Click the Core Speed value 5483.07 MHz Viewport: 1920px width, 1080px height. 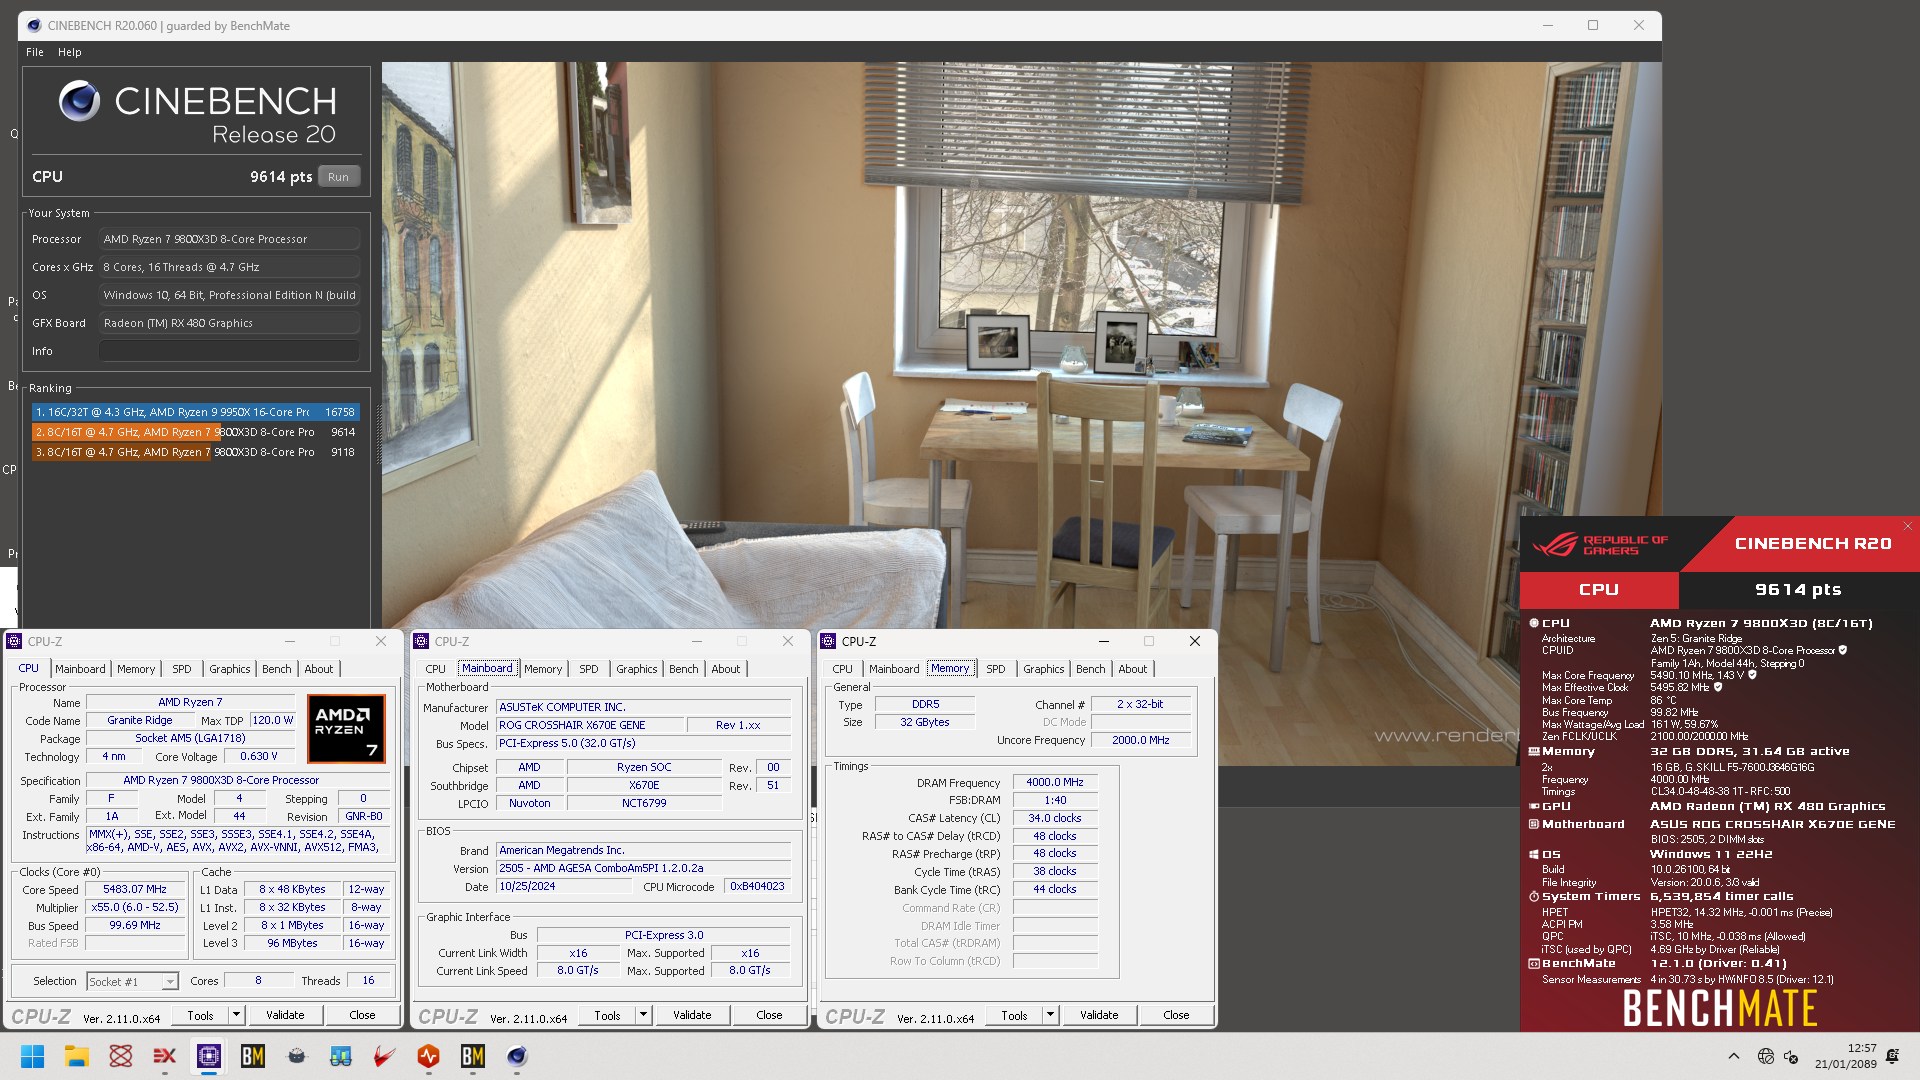(135, 890)
